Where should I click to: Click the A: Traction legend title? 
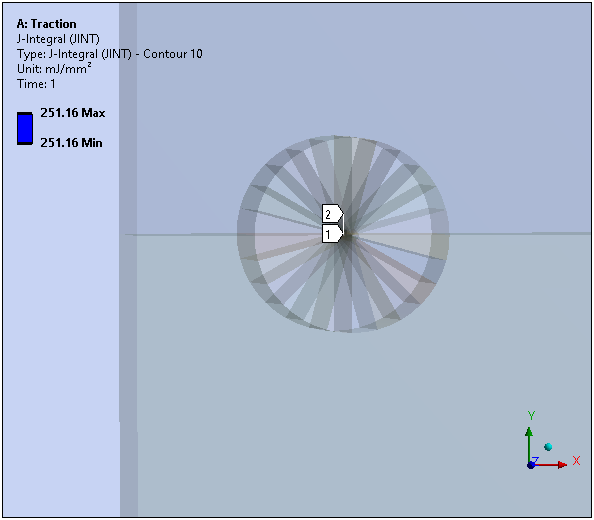coord(46,24)
